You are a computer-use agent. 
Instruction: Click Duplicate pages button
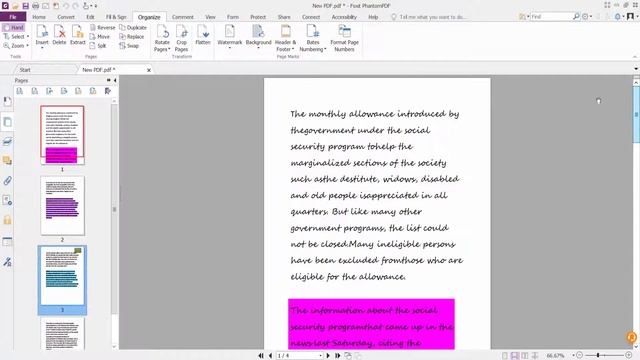pos(133,27)
